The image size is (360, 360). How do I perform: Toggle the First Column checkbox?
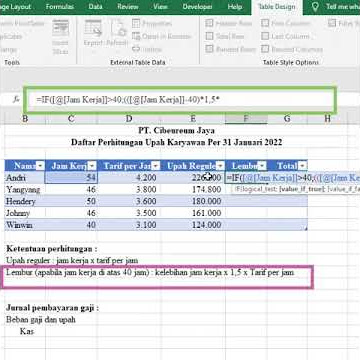[x=265, y=23]
